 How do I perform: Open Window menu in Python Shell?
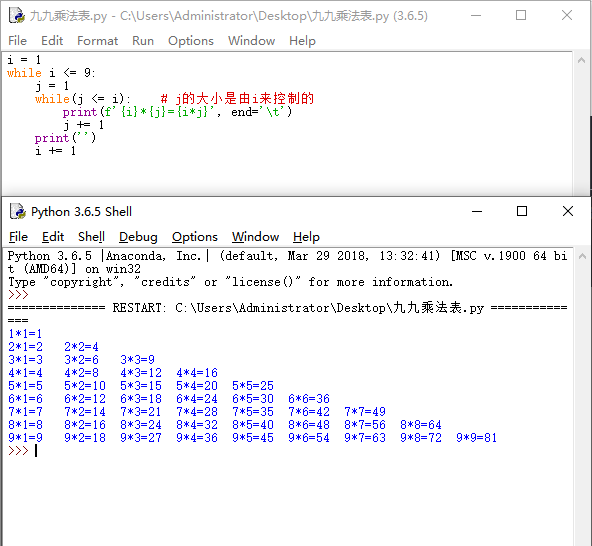tap(255, 237)
